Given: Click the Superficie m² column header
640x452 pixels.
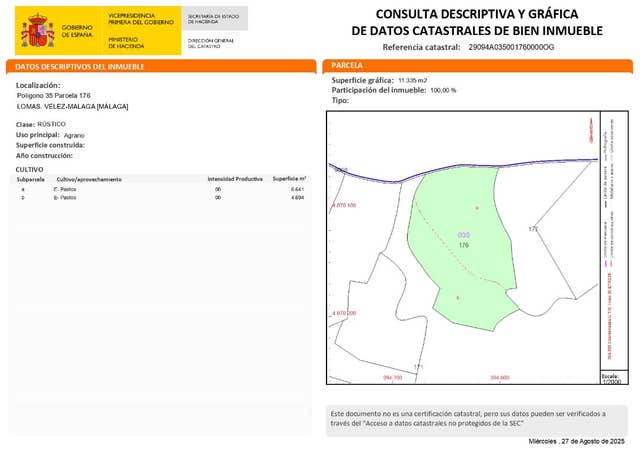Looking at the screenshot, I should pyautogui.click(x=289, y=179).
